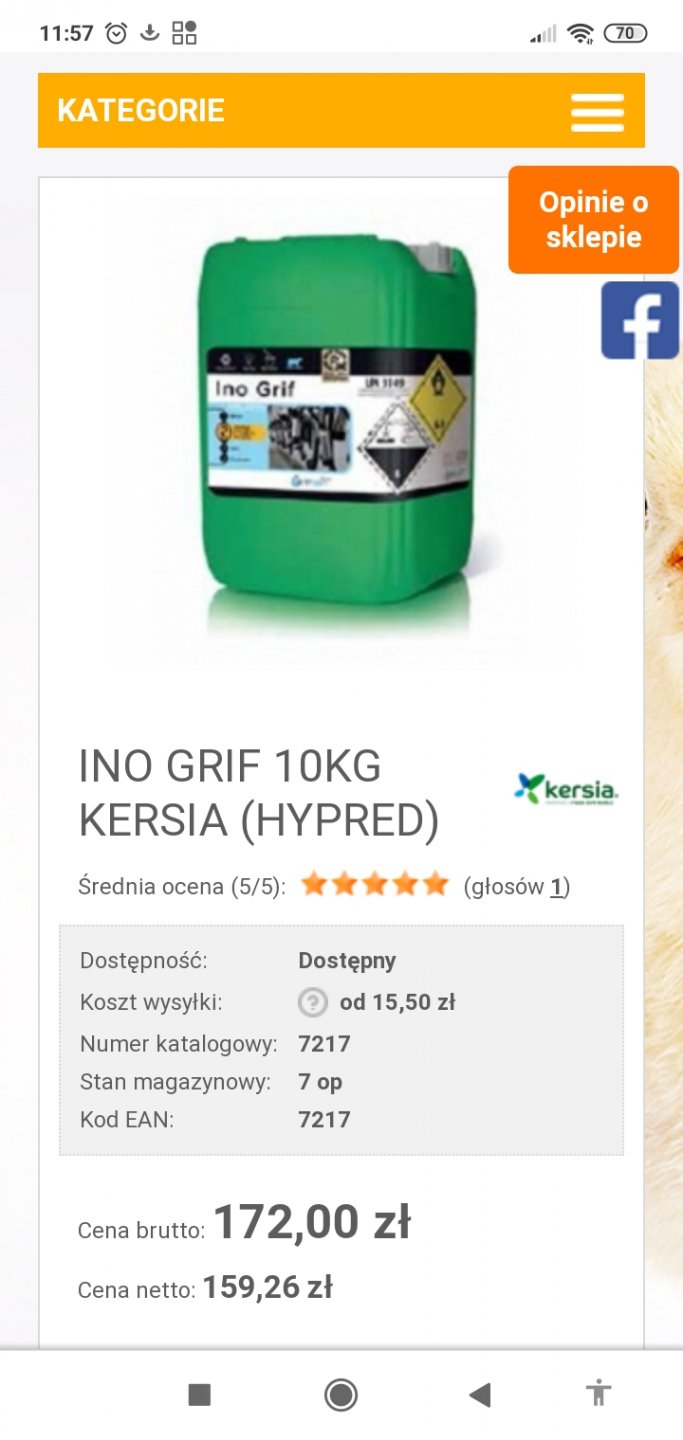The height and width of the screenshot is (1440, 683).
Task: Tap the battery level indicator
Action: tap(625, 33)
